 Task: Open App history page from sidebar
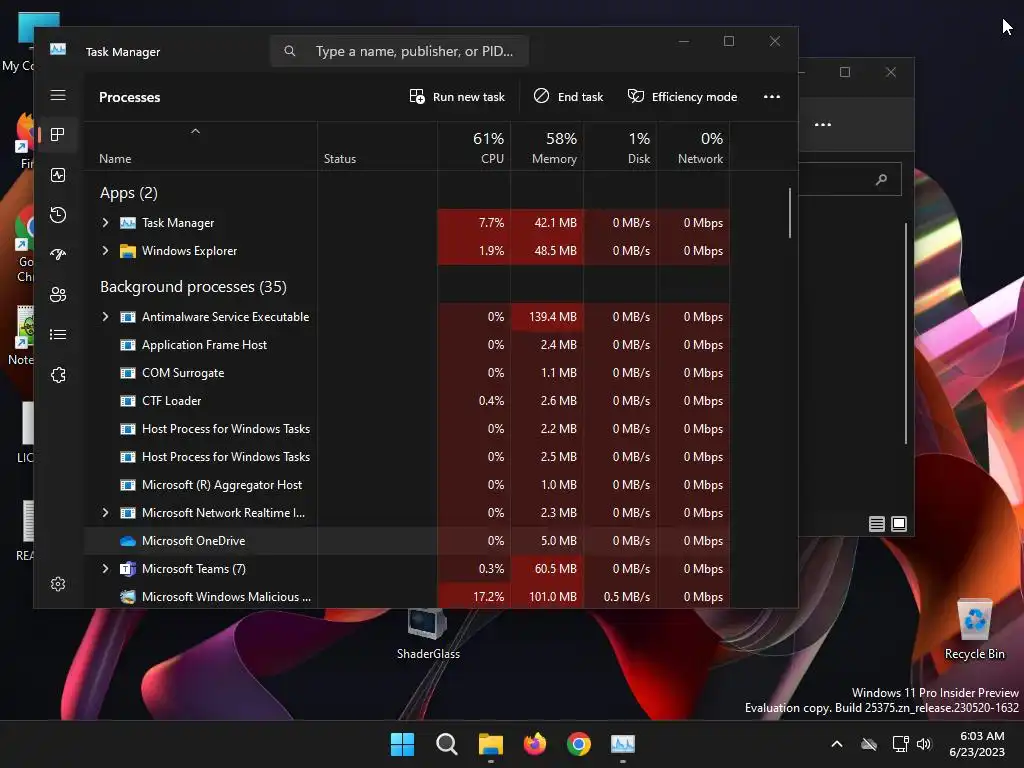(x=58, y=215)
